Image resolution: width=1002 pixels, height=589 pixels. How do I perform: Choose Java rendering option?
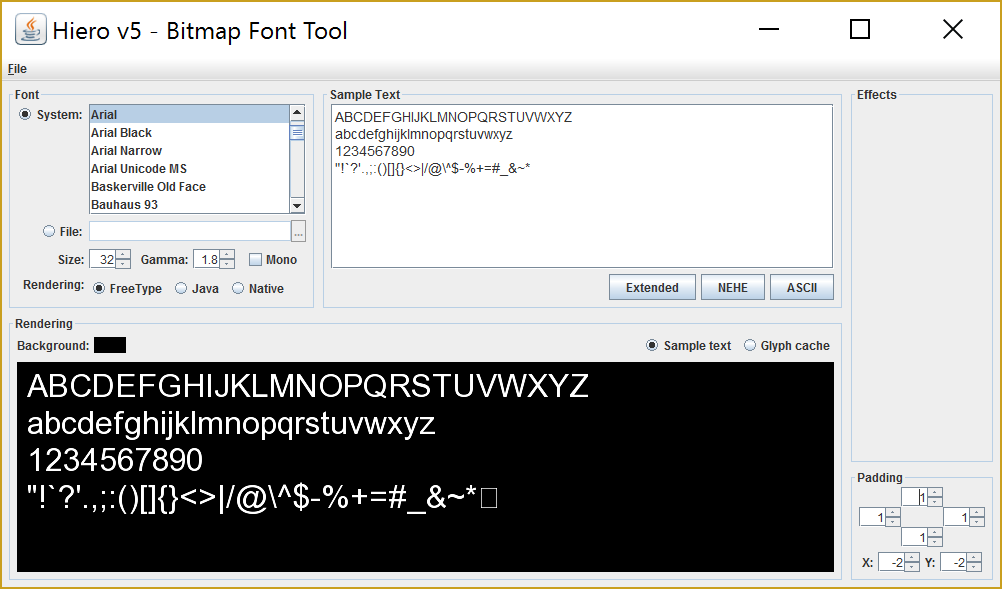tap(181, 288)
